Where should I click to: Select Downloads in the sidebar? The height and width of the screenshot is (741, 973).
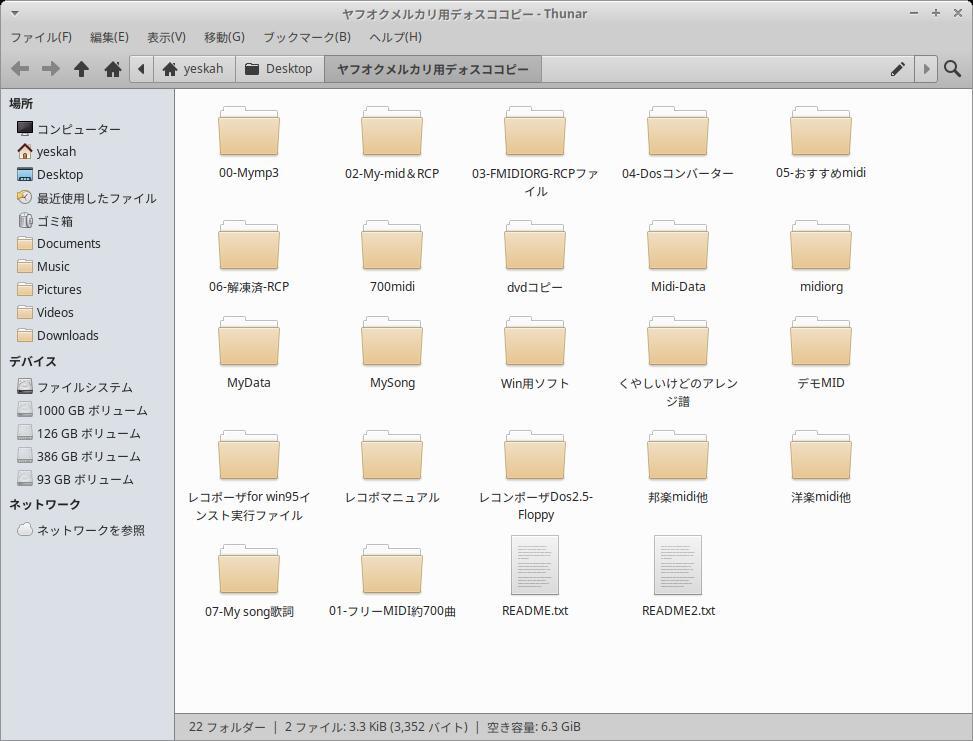point(67,335)
